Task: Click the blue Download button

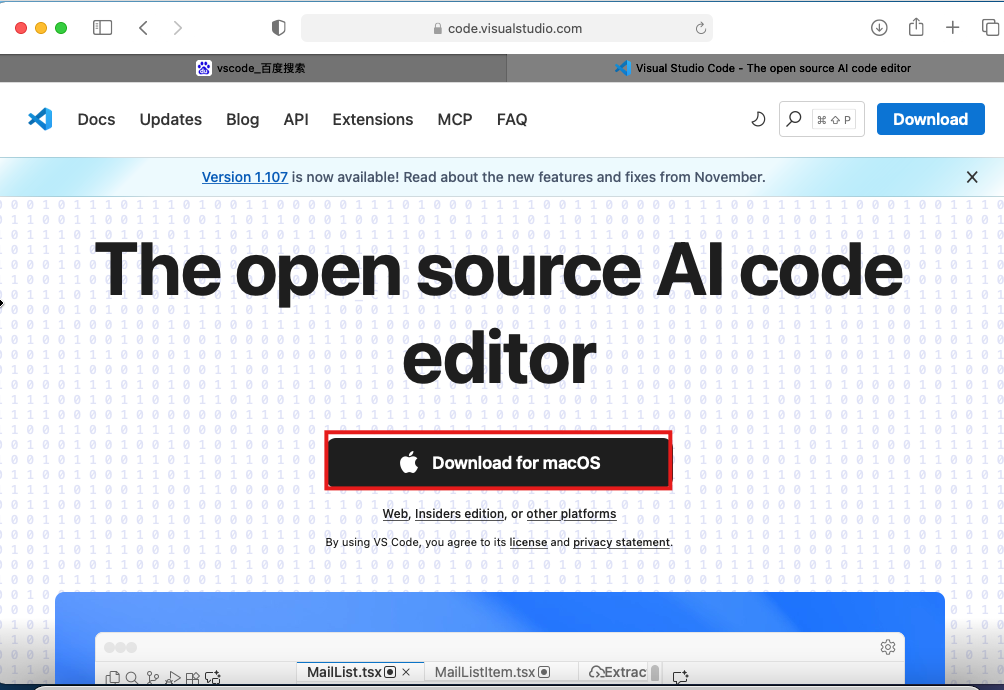Action: point(929,119)
